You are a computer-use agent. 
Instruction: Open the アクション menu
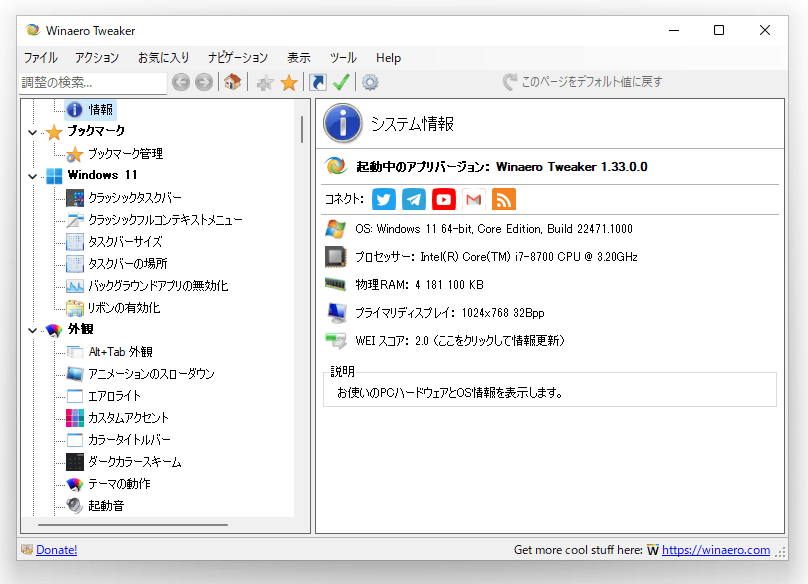click(96, 58)
